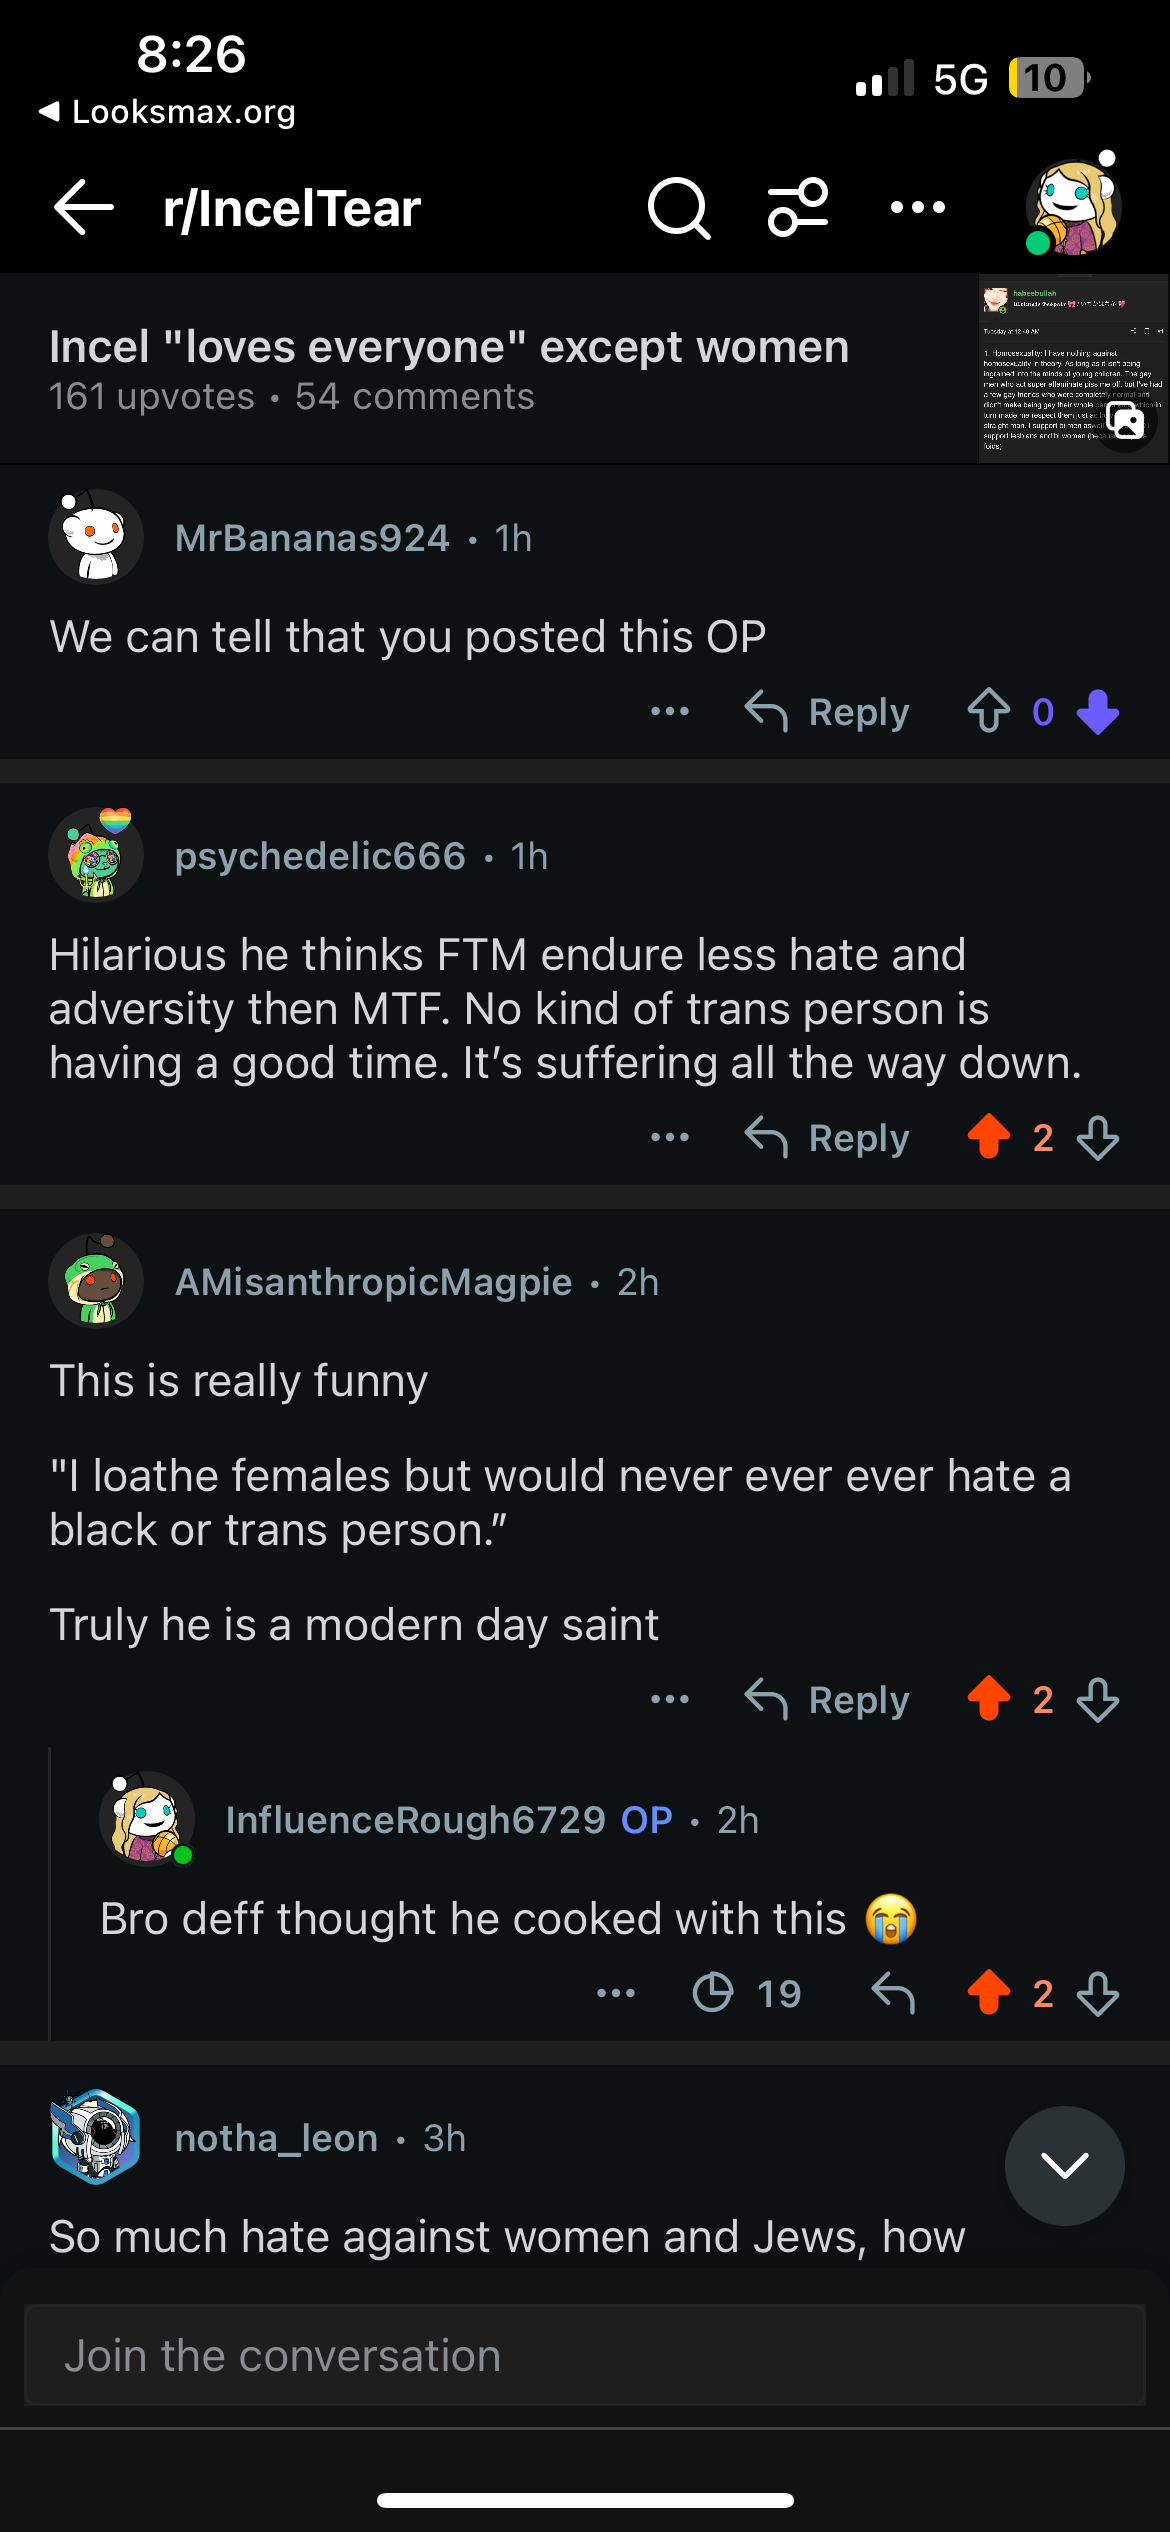This screenshot has width=1170, height=2532.
Task: Tap reply arrow on InfluenceRough6729's comment
Action: [893, 1994]
